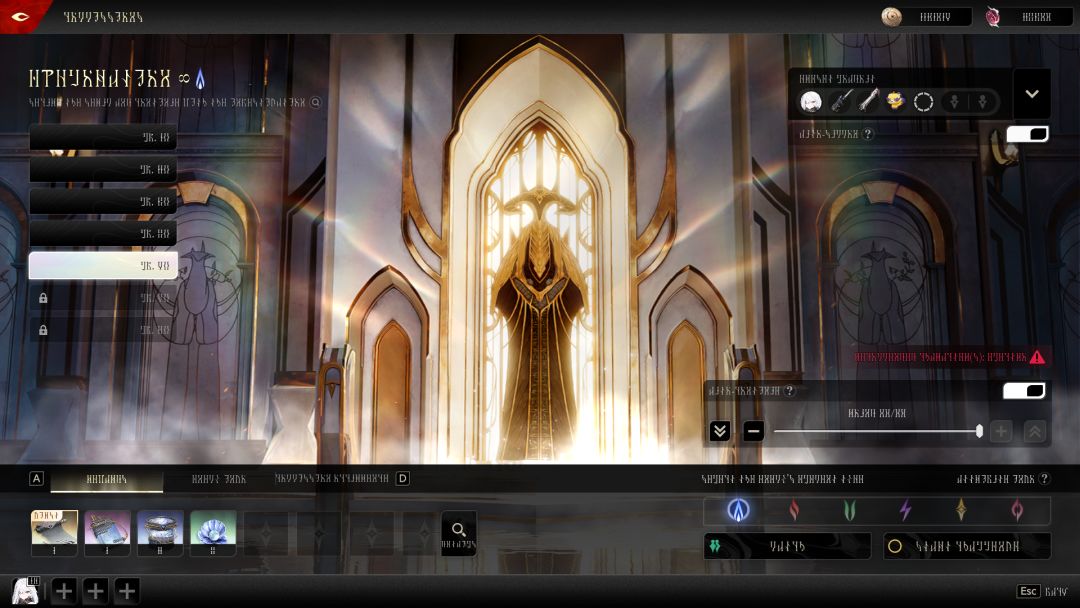Click the character portrait in bottom bar
The image size is (1080, 608).
click(26, 591)
